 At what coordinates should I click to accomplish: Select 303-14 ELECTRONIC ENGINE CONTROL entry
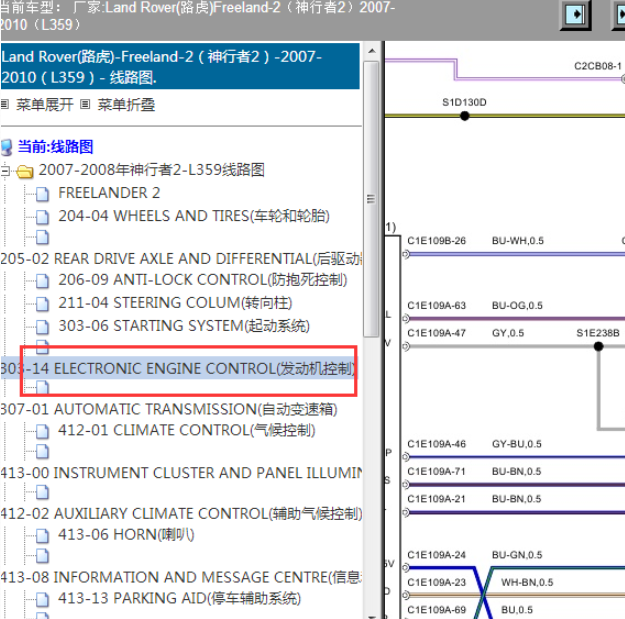[178, 369]
